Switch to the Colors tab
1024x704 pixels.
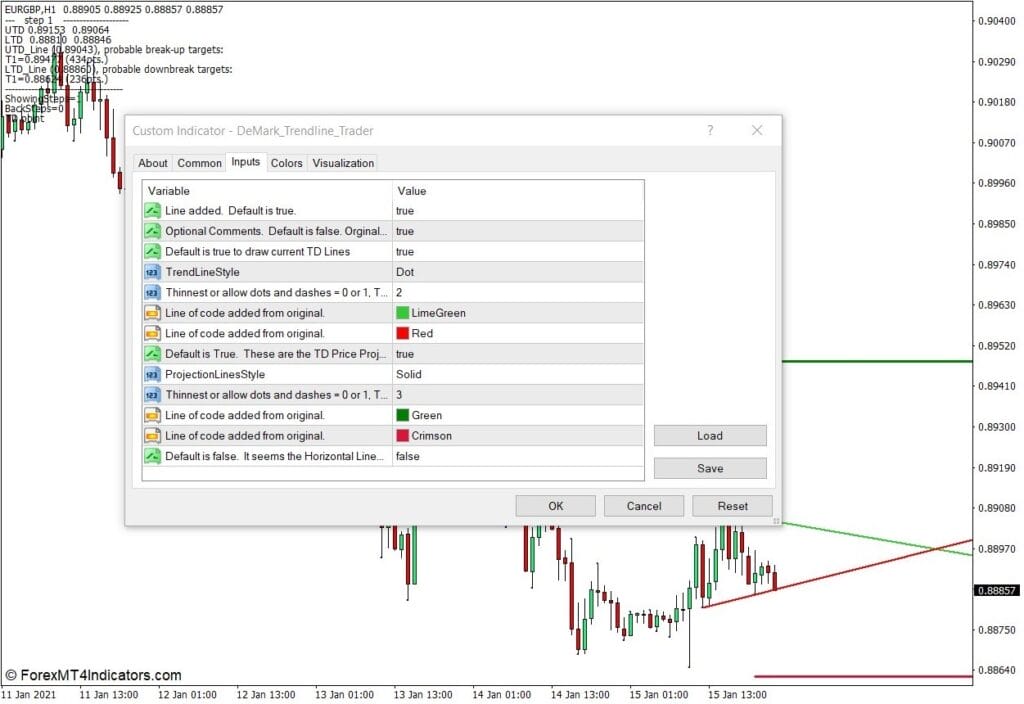pos(287,163)
